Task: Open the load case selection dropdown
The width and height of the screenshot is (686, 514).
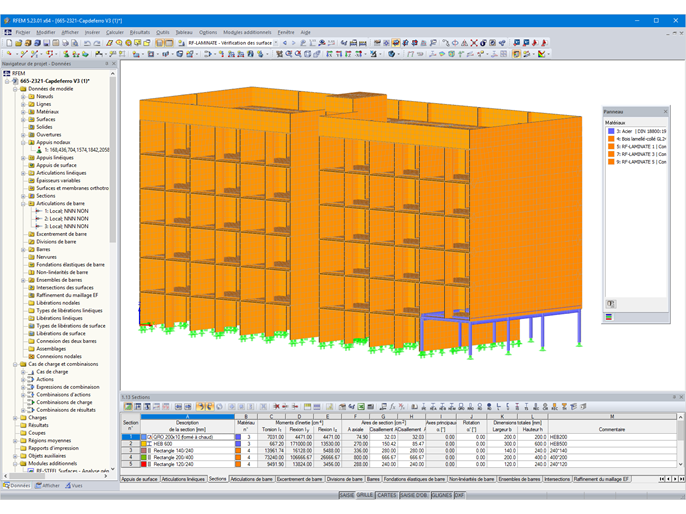Action: (x=276, y=43)
